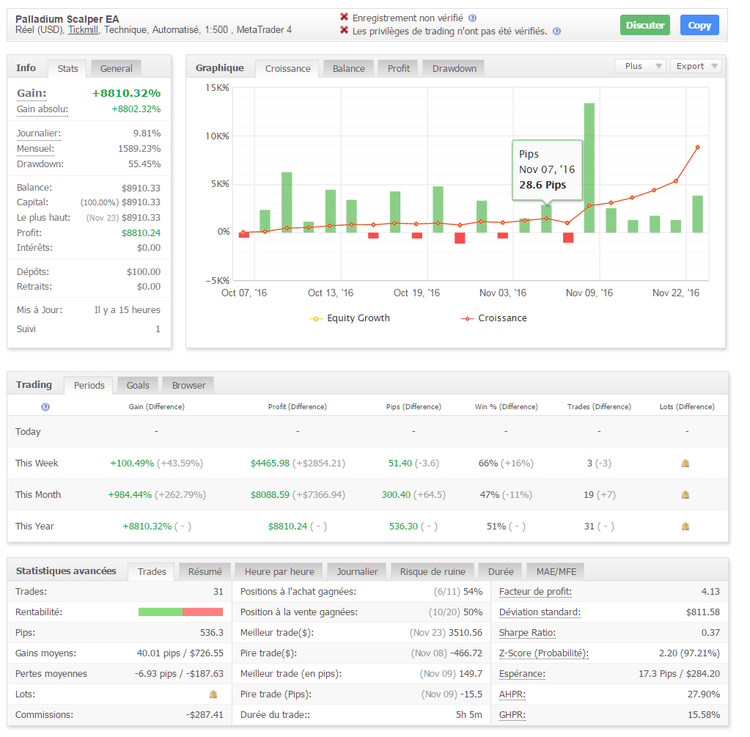The image size is (750, 737).
Task: Open the Risque de ruine tab
Action: click(432, 571)
